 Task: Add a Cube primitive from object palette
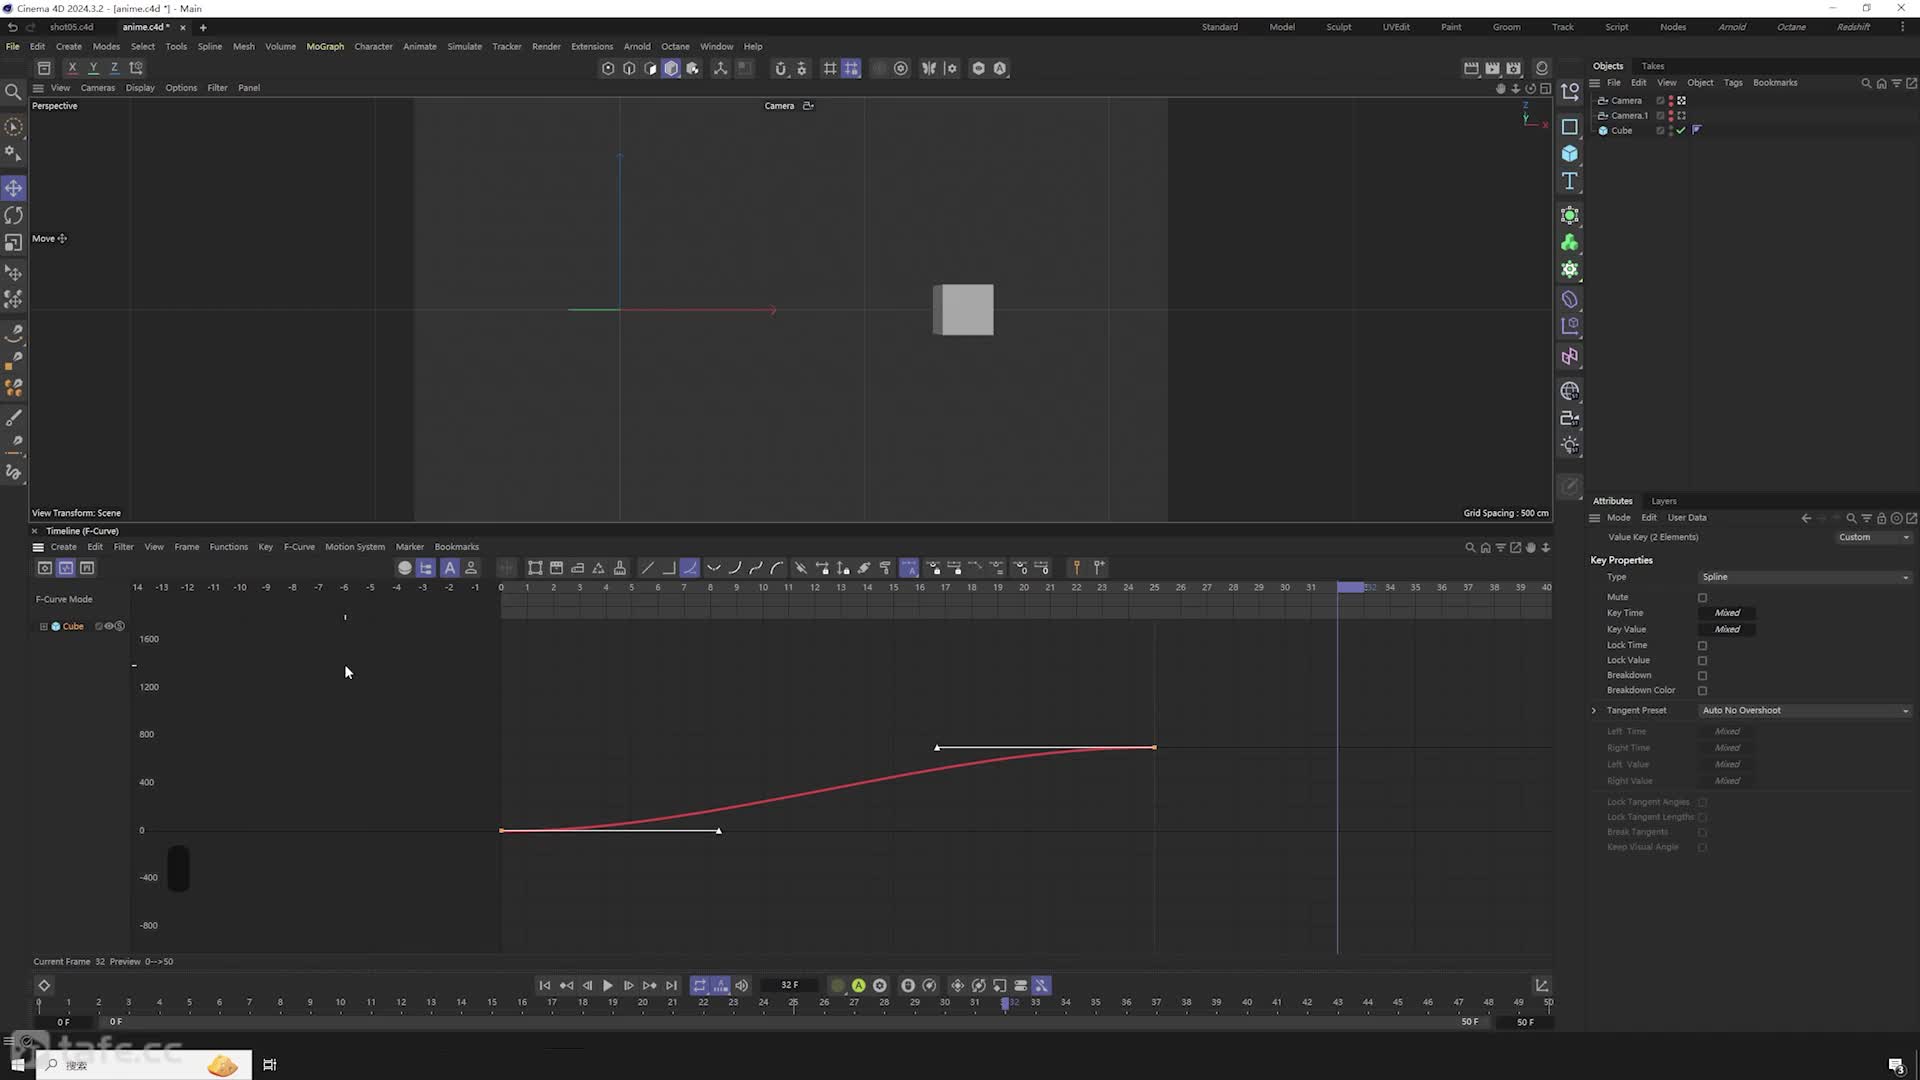tap(1570, 154)
